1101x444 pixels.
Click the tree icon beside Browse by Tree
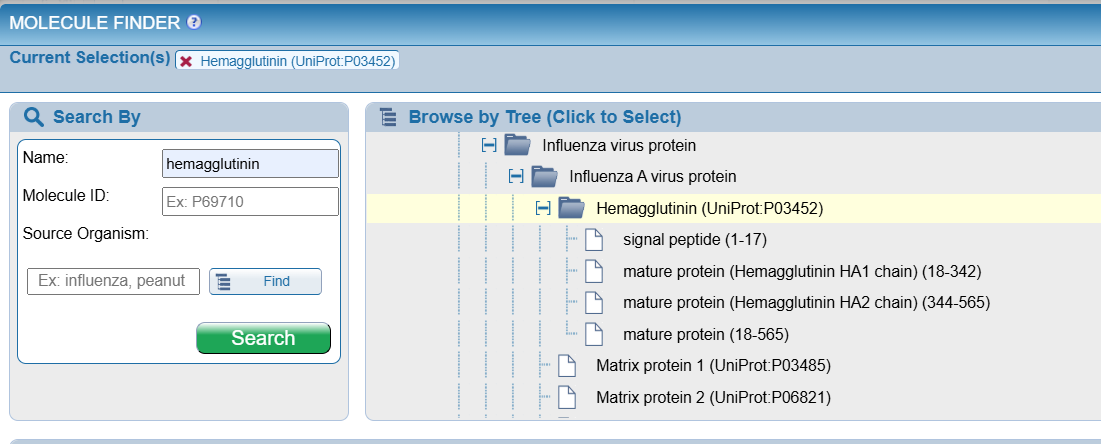[x=389, y=118]
